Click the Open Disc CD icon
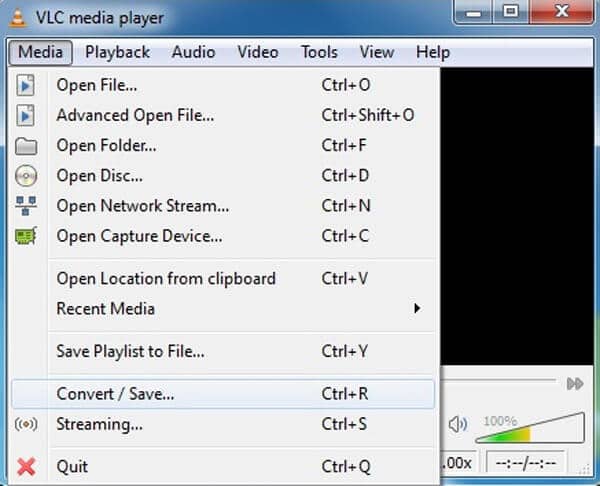The height and width of the screenshot is (486, 600). [26, 176]
